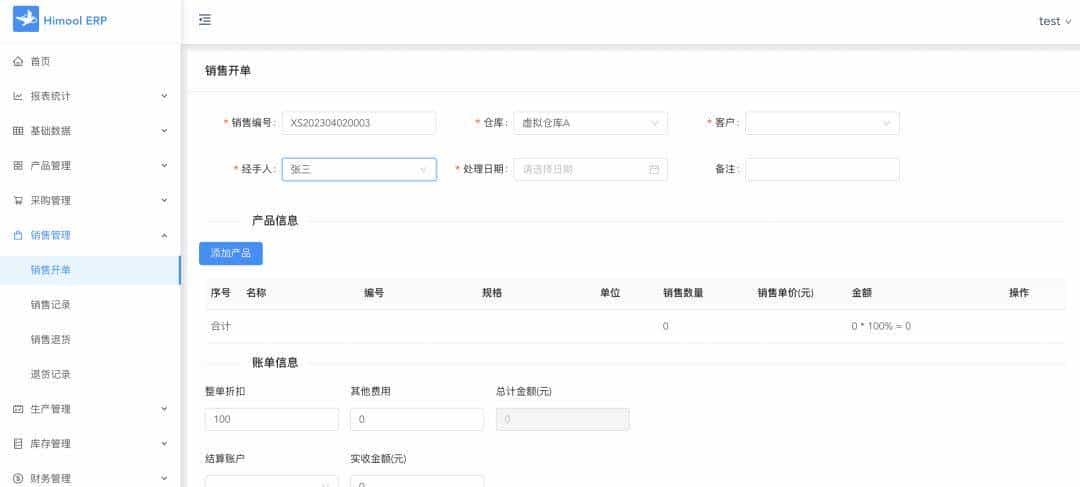Viewport: 1080px width, 487px height.
Task: Collapse the 销售管理 menu chevron
Action: point(164,236)
